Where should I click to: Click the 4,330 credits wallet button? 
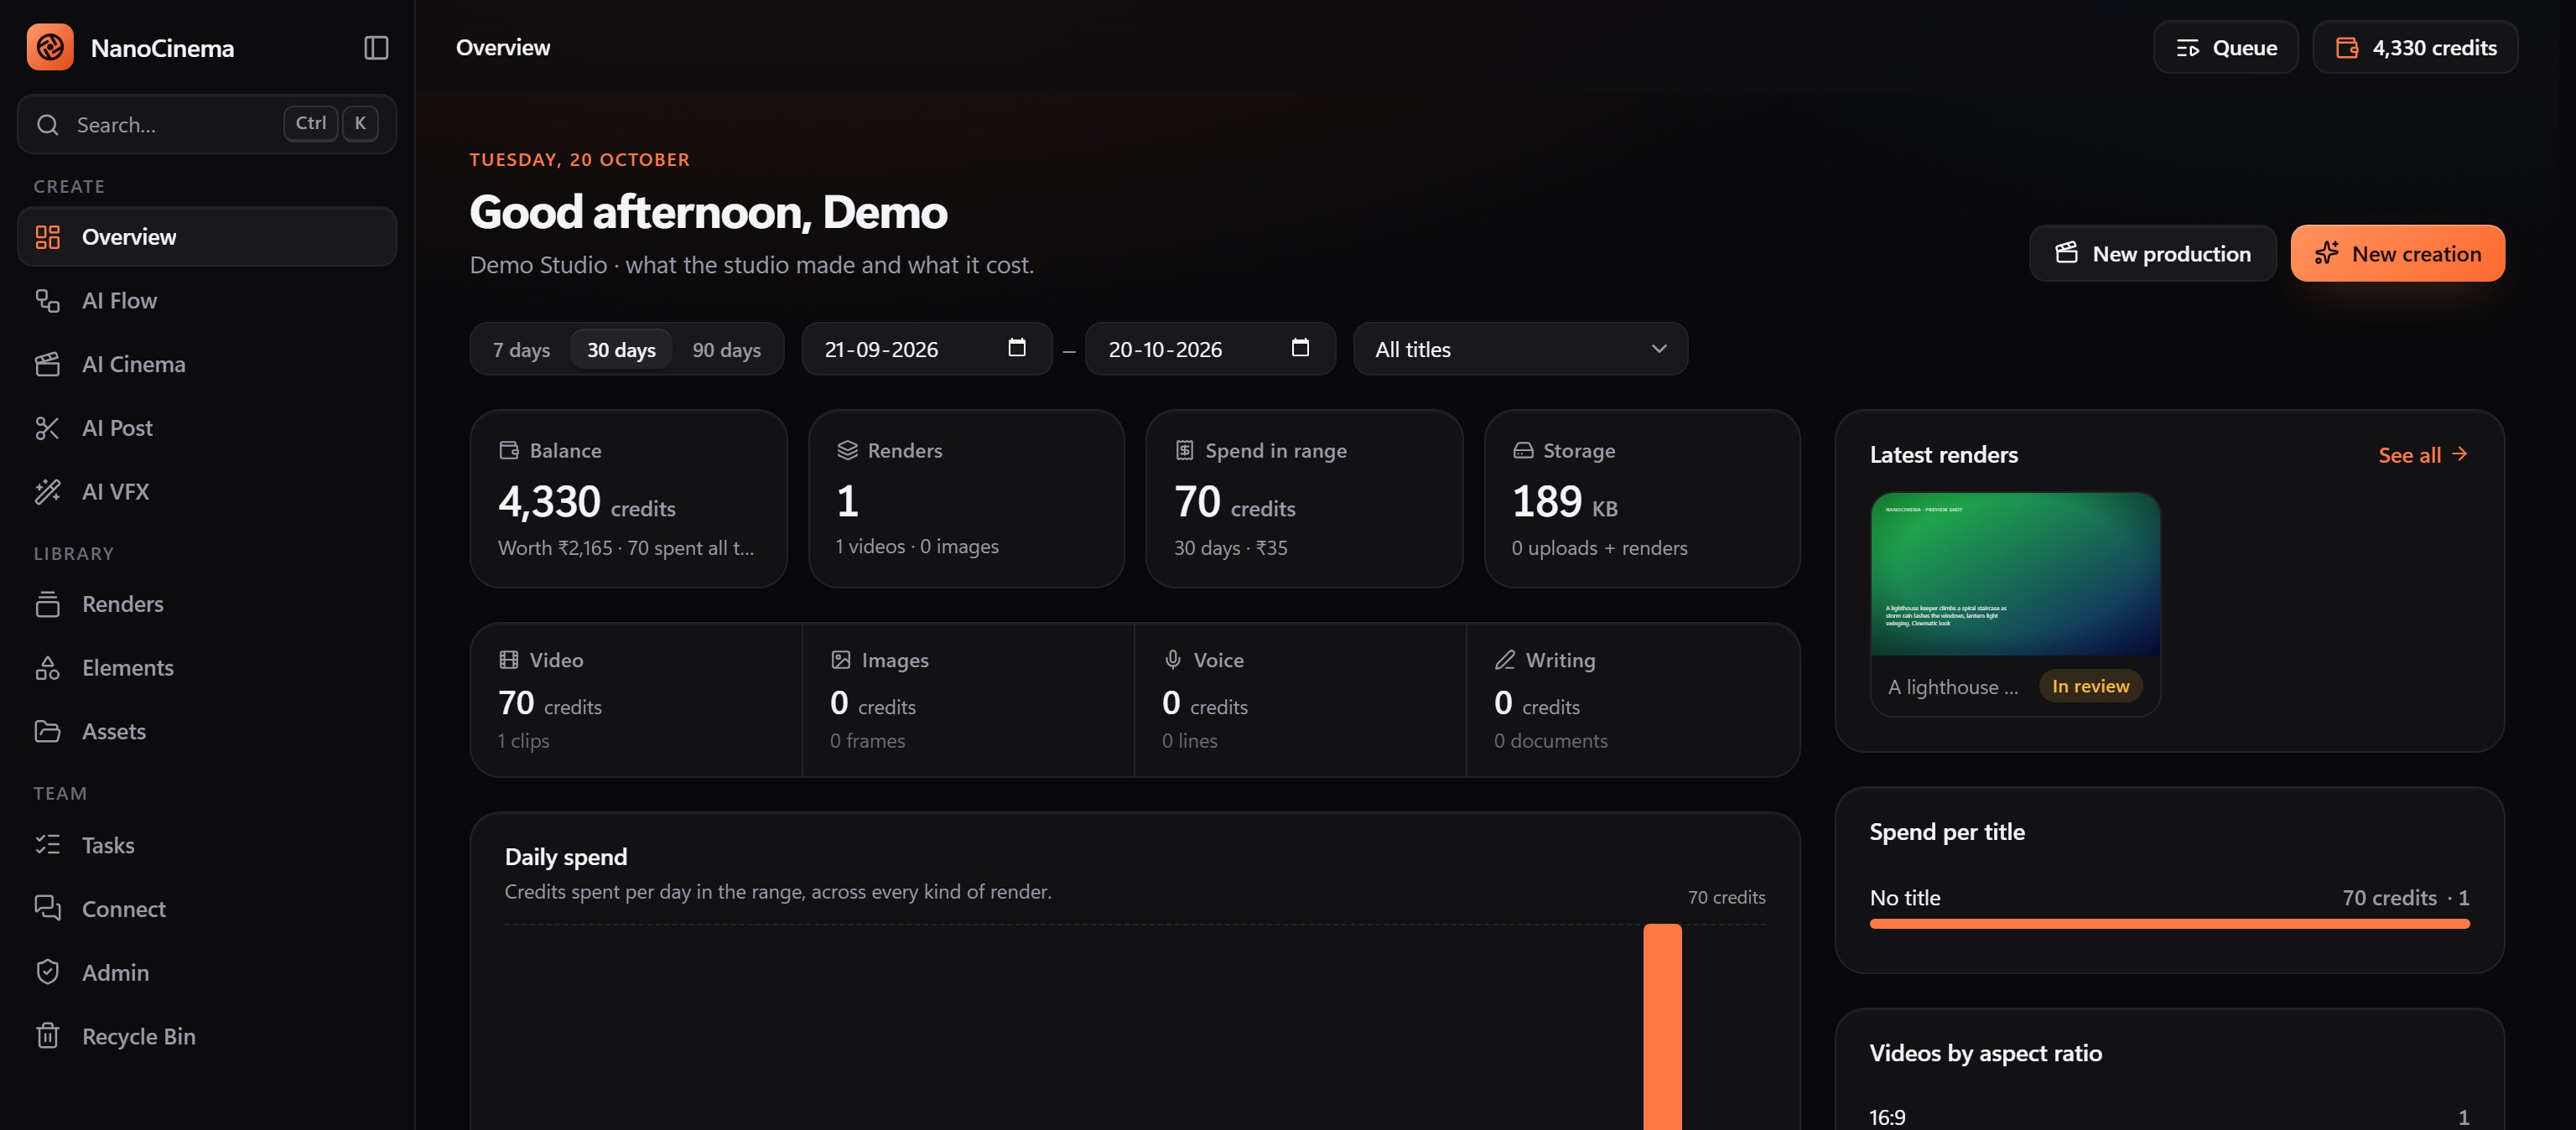point(2415,47)
